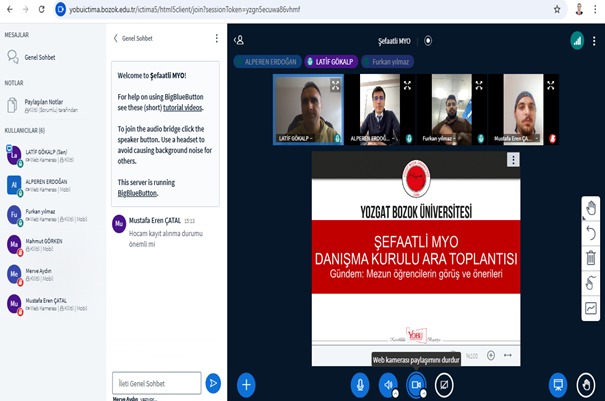Reload the browser page
This screenshot has width=605, height=401.
42,9
